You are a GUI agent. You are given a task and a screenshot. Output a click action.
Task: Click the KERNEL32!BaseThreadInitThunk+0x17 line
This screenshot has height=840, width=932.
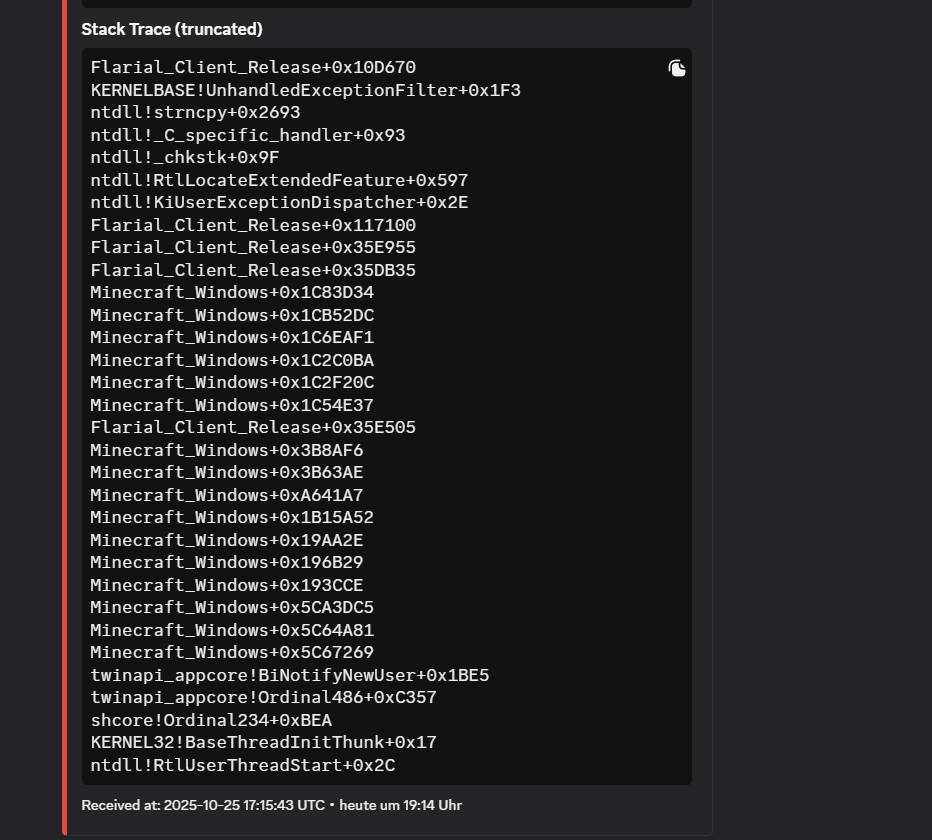264,743
